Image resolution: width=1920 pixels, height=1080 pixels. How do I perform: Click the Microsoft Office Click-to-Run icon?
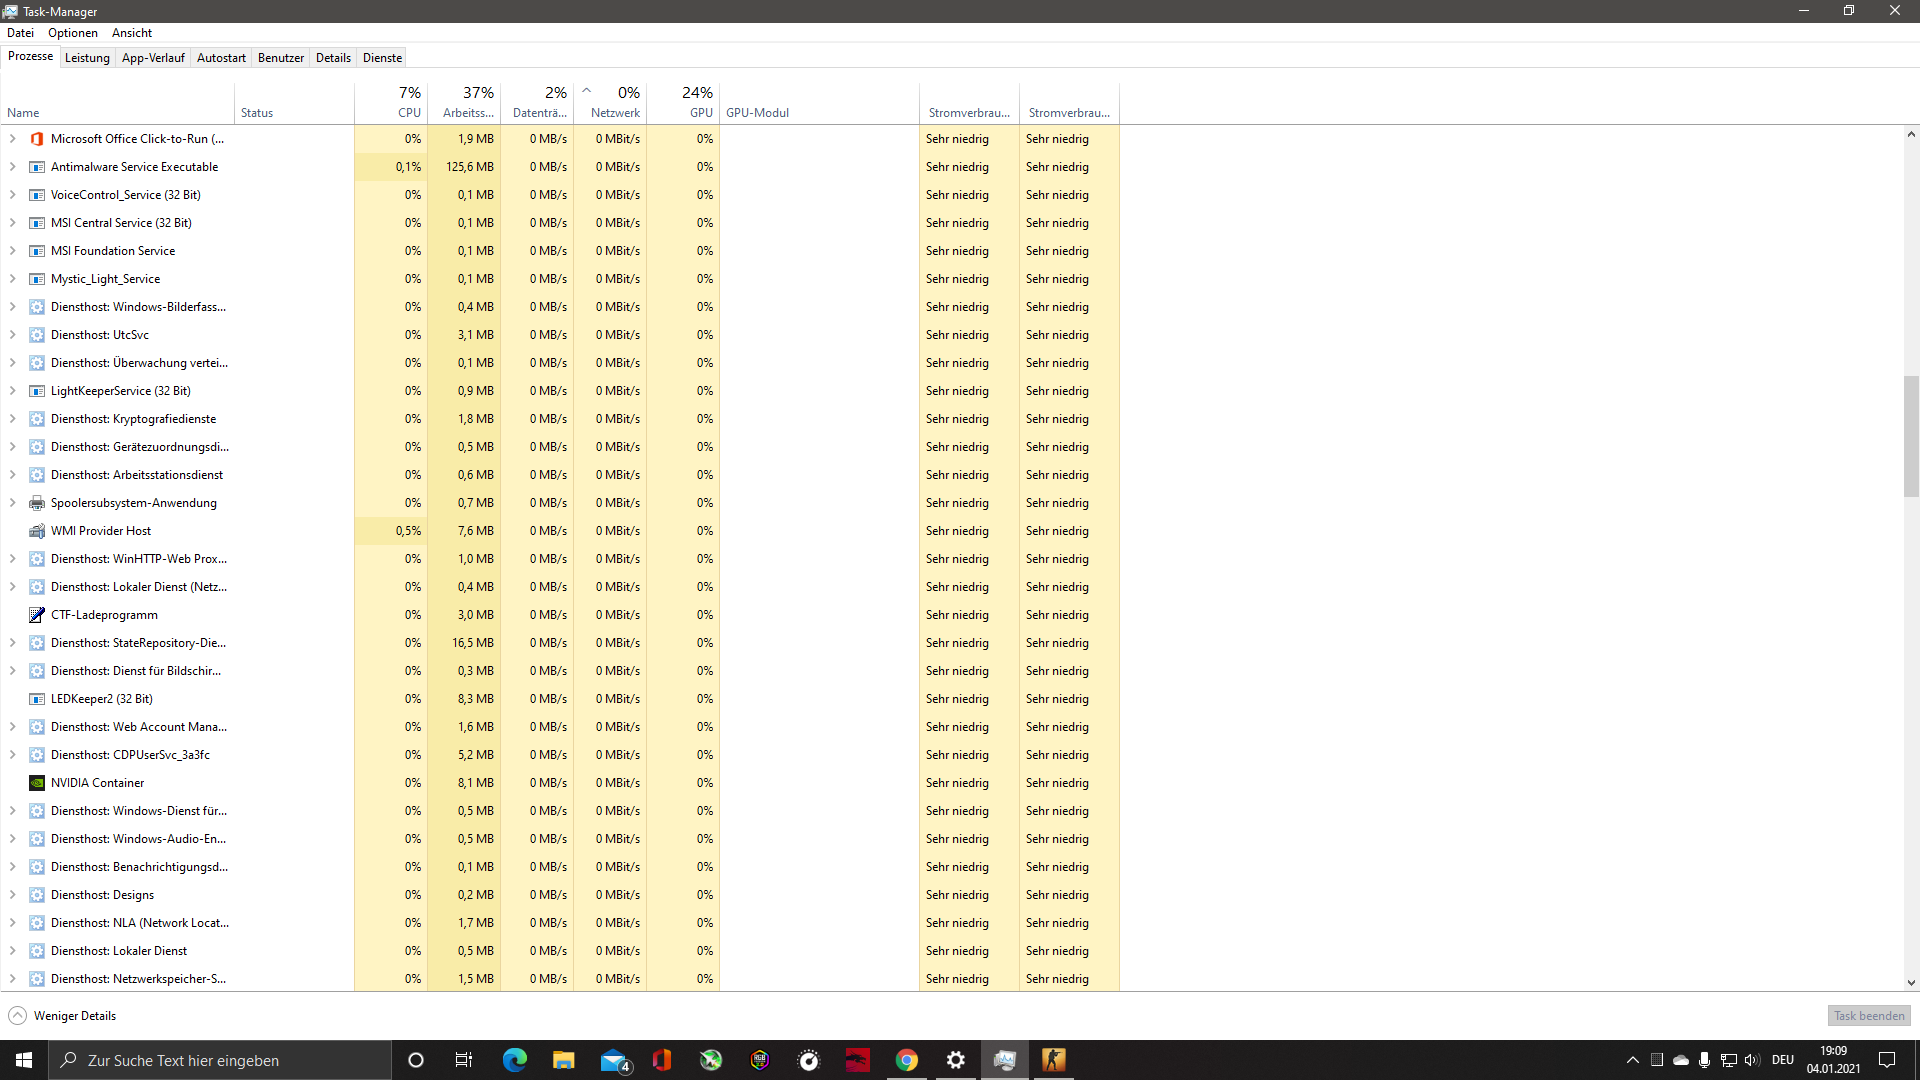point(37,138)
